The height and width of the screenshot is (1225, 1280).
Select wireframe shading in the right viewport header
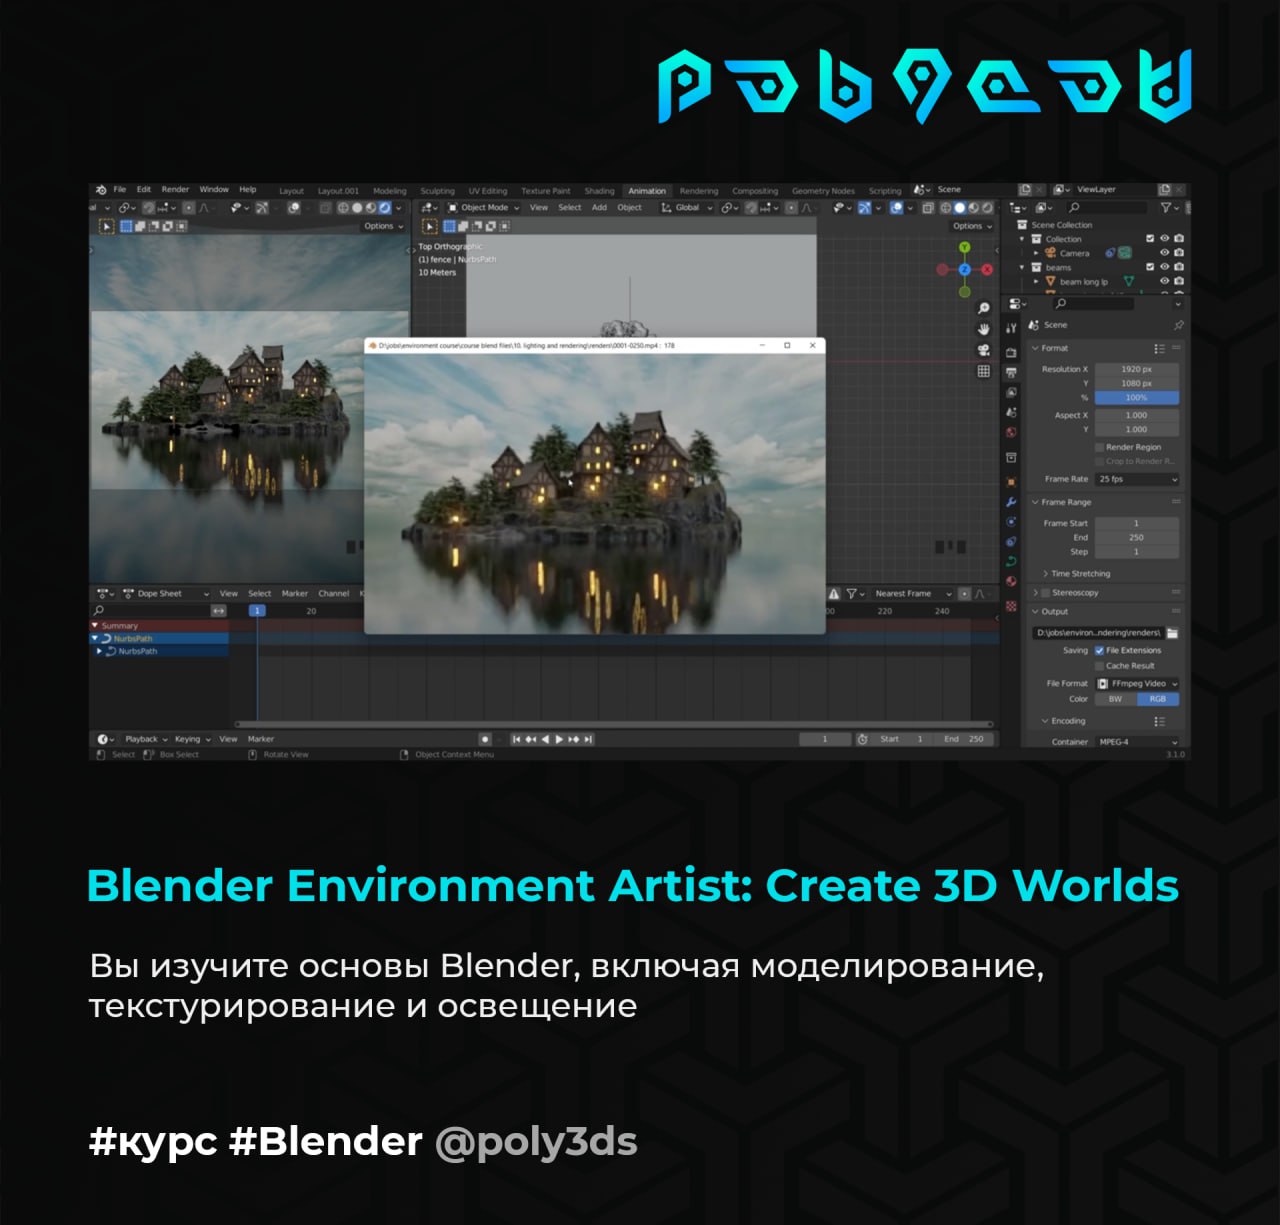pyautogui.click(x=945, y=208)
